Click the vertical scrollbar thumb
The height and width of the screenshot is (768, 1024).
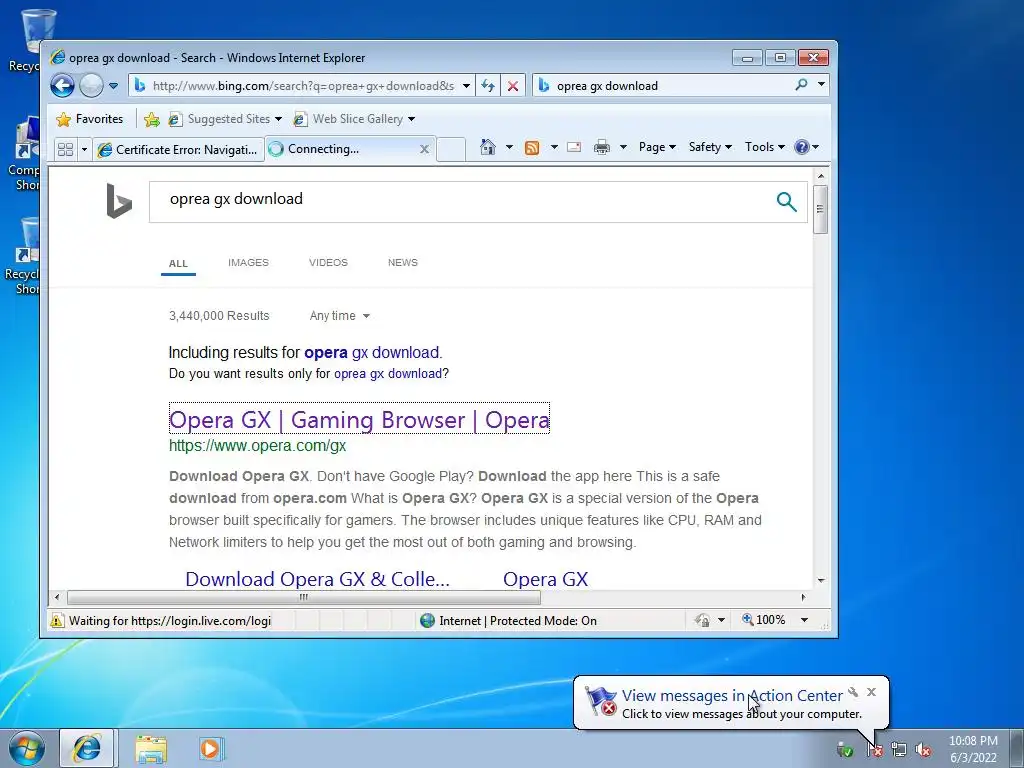coord(820,209)
